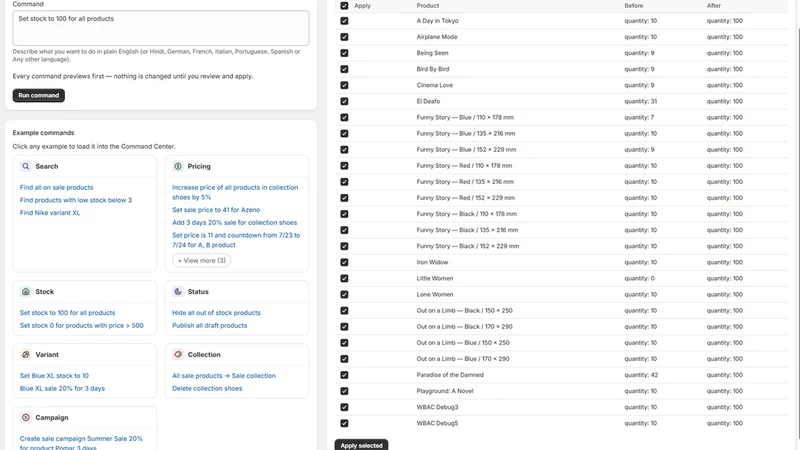Click Before cell quantity: 31

click(x=641, y=102)
